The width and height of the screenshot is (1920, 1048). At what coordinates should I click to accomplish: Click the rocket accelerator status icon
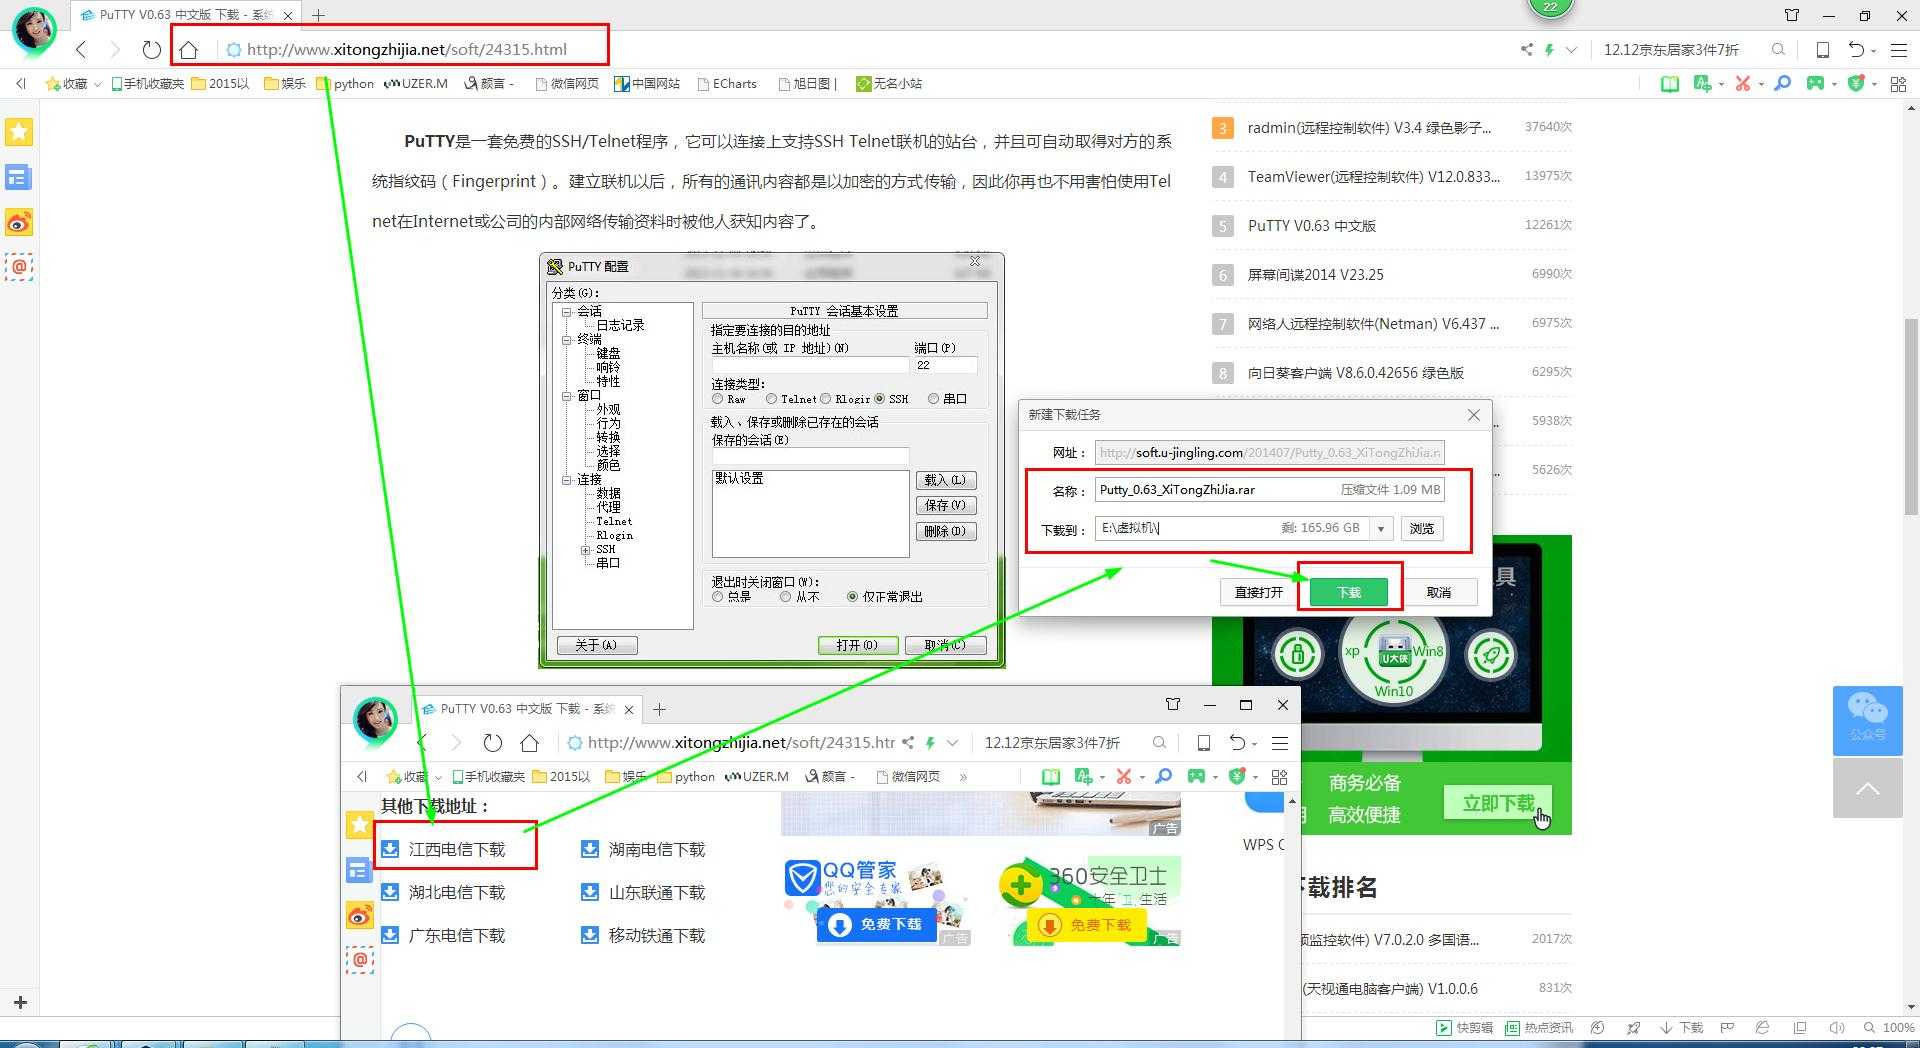click(x=1633, y=1027)
